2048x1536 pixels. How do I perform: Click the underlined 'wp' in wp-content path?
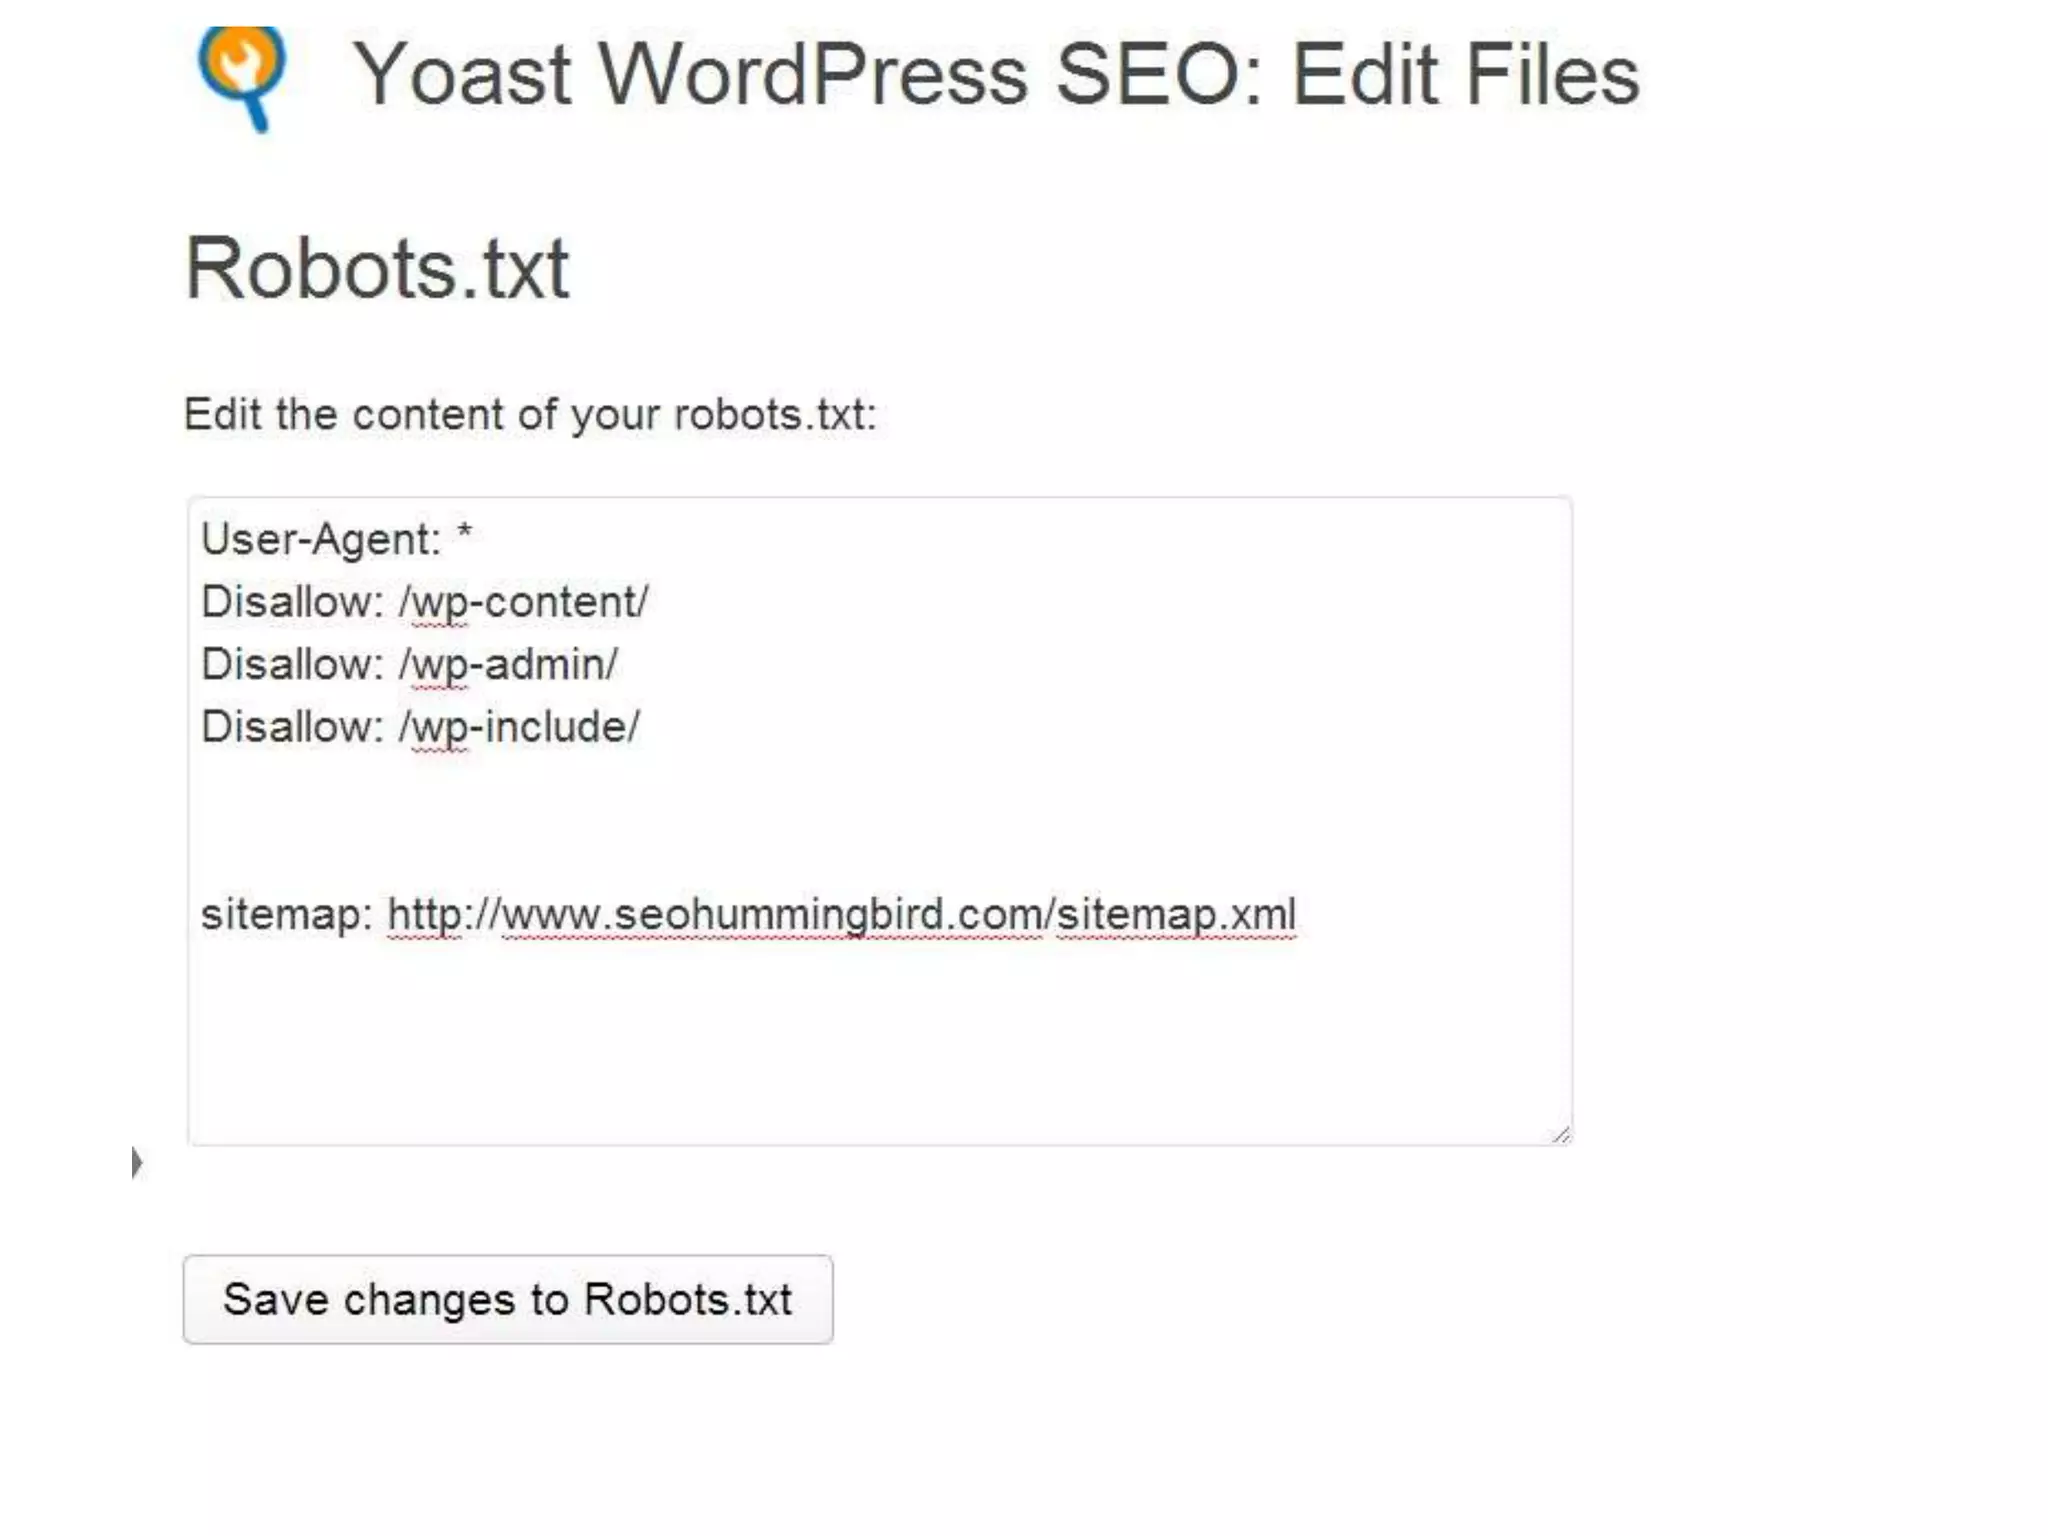440,604
